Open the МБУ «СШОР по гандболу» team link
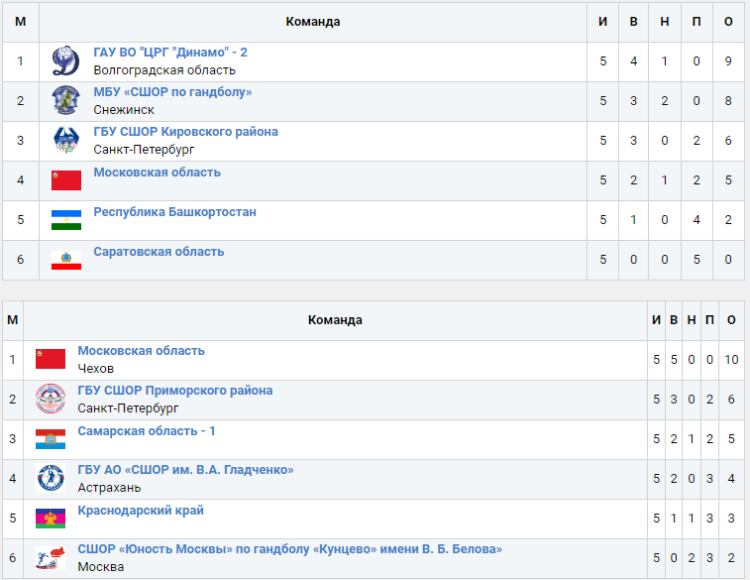750x580 pixels. (172, 92)
